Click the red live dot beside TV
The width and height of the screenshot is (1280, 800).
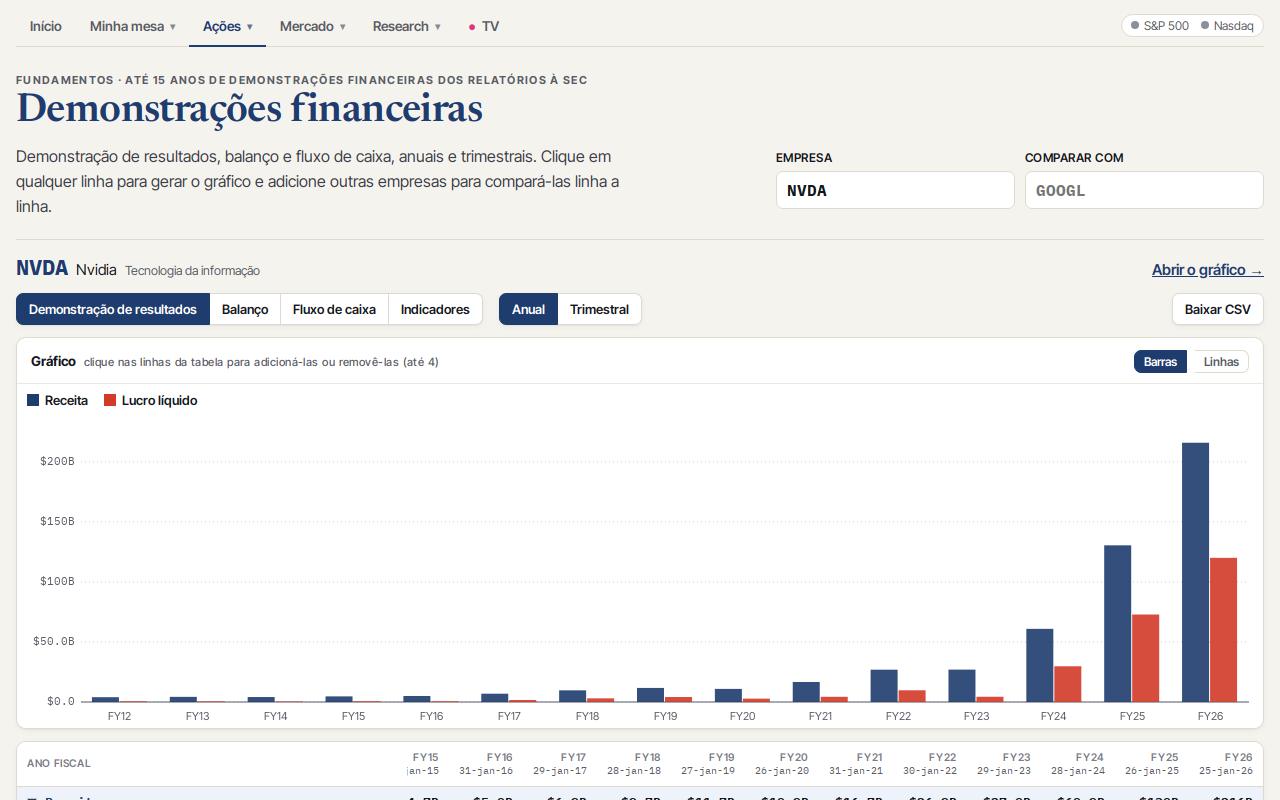472,27
